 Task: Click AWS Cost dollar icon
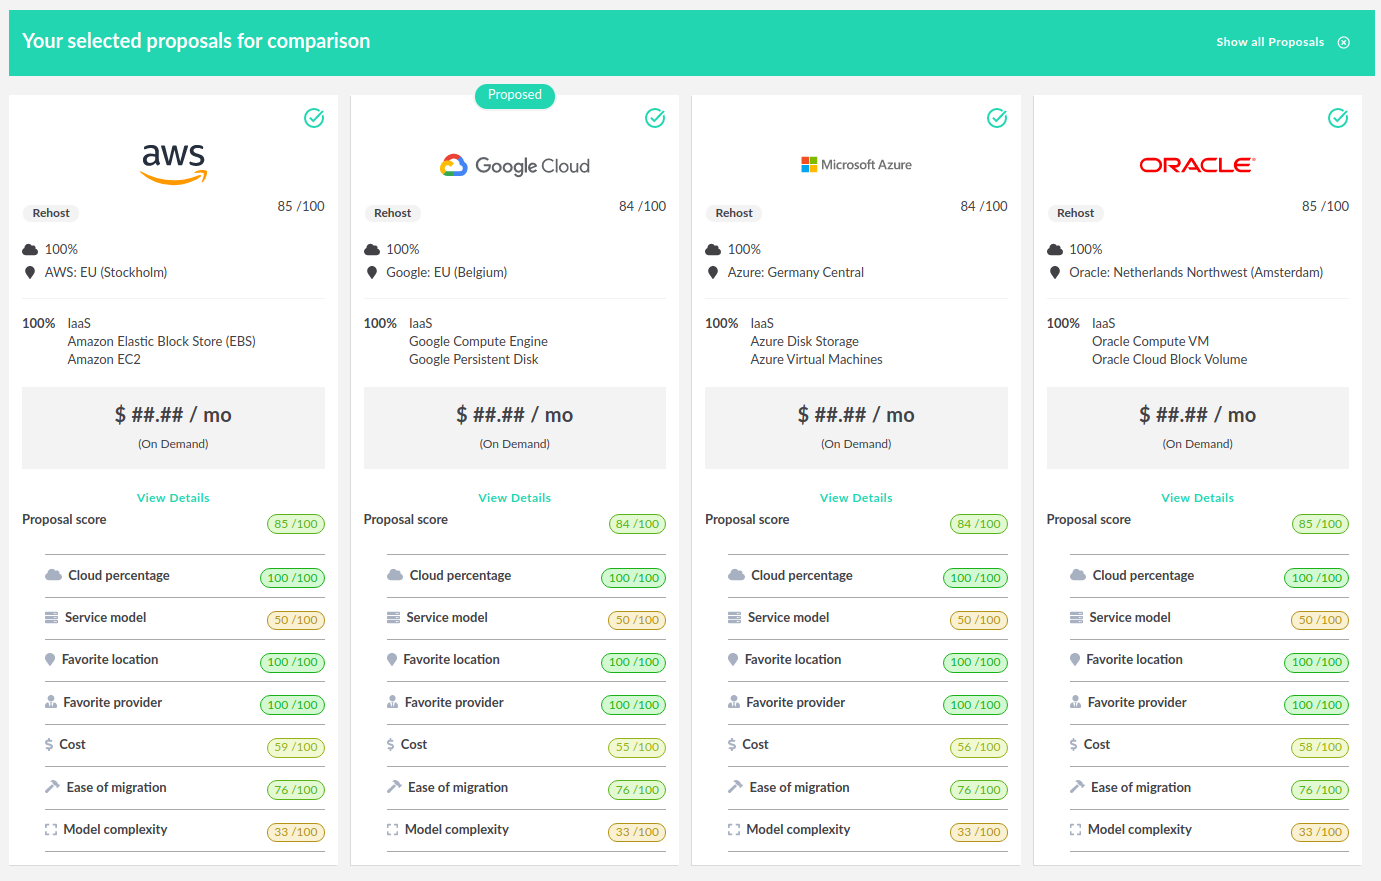coord(49,745)
